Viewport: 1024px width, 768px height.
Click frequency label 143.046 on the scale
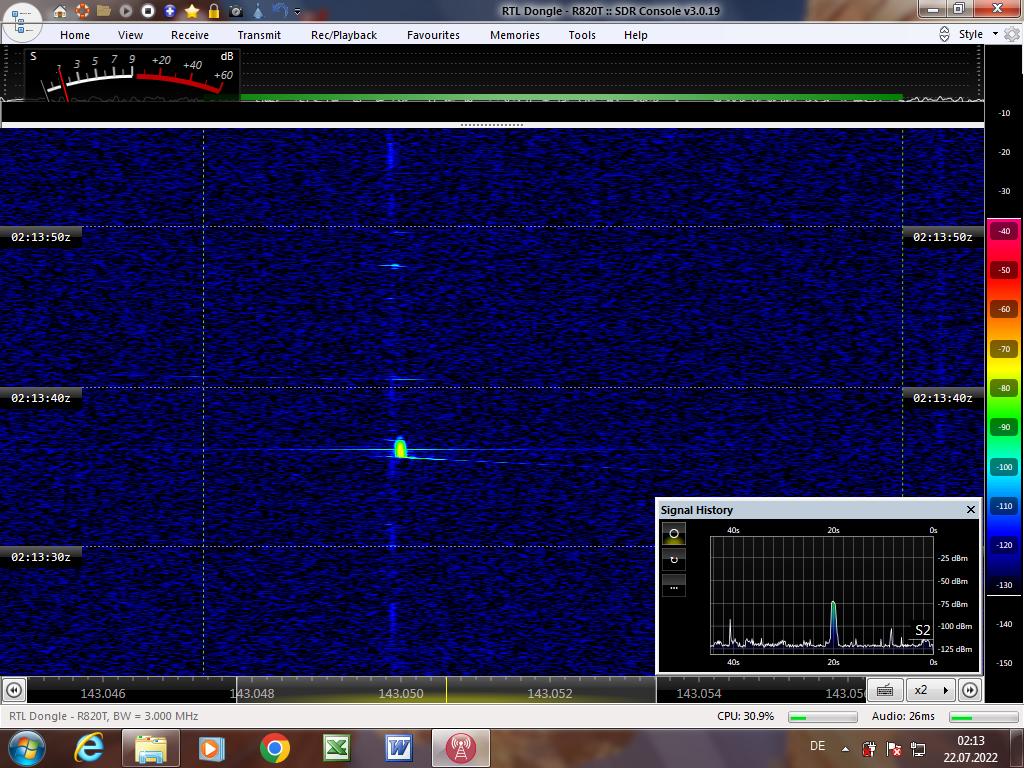coord(103,694)
